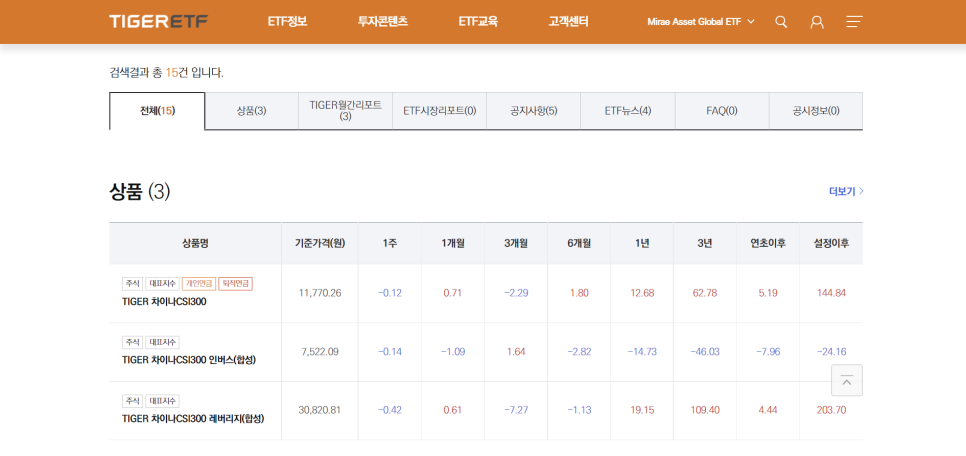Click the 1주 column header
This screenshot has height=456, width=966.
coord(390,243)
